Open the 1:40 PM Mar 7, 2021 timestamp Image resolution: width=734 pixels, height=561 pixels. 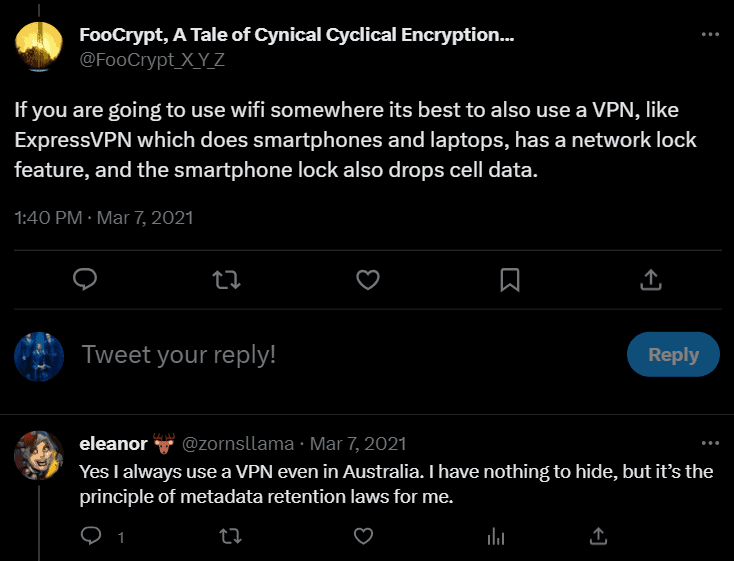104,216
